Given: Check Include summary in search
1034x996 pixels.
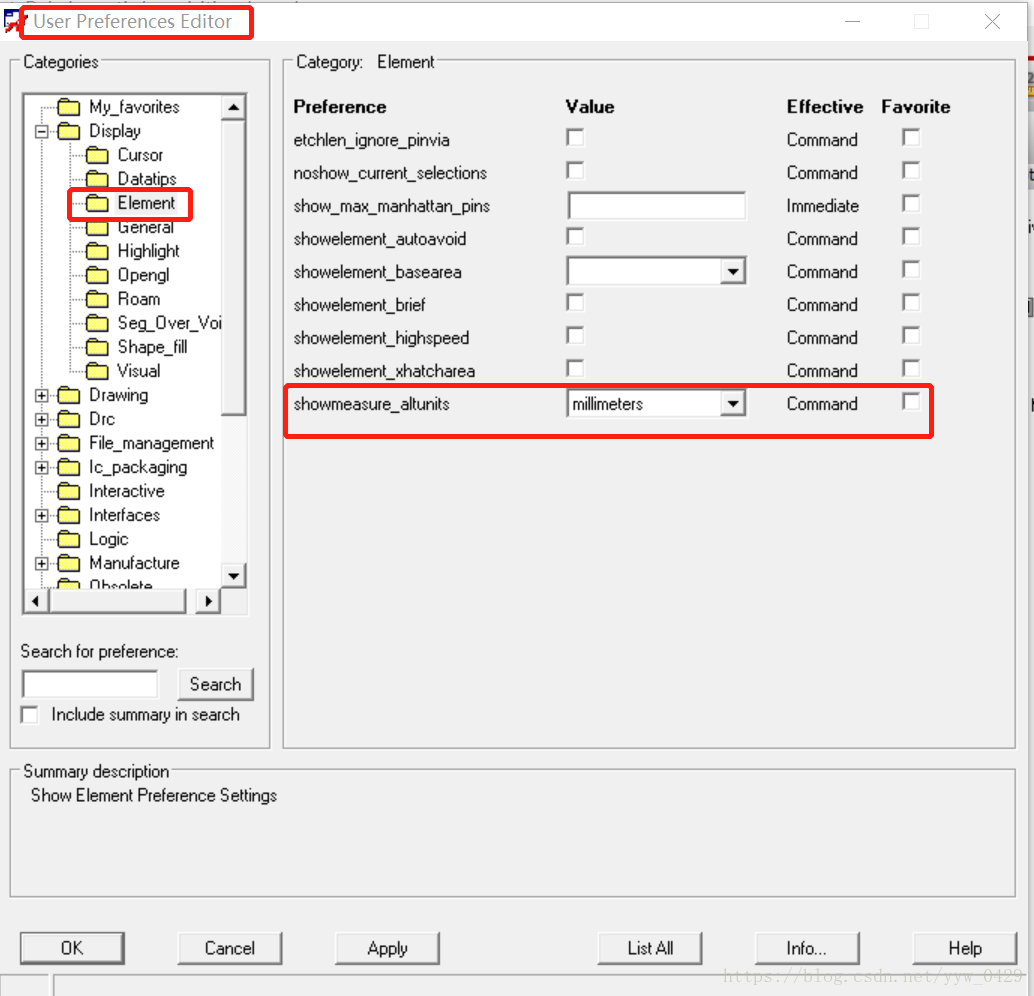Looking at the screenshot, I should pyautogui.click(x=30, y=715).
